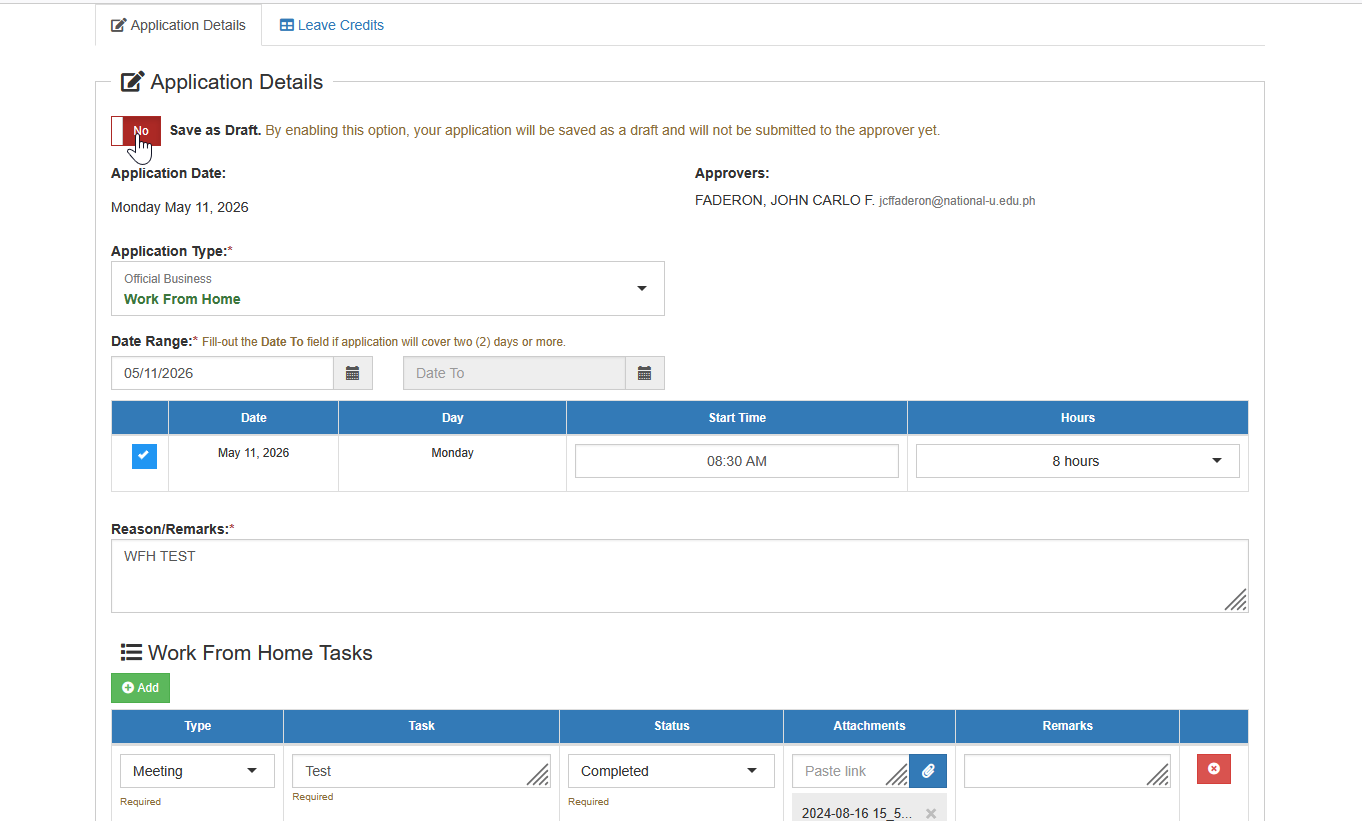Remove the 2024-08-16 attached file
Viewport: 1362px width, 821px height.
pos(931,813)
